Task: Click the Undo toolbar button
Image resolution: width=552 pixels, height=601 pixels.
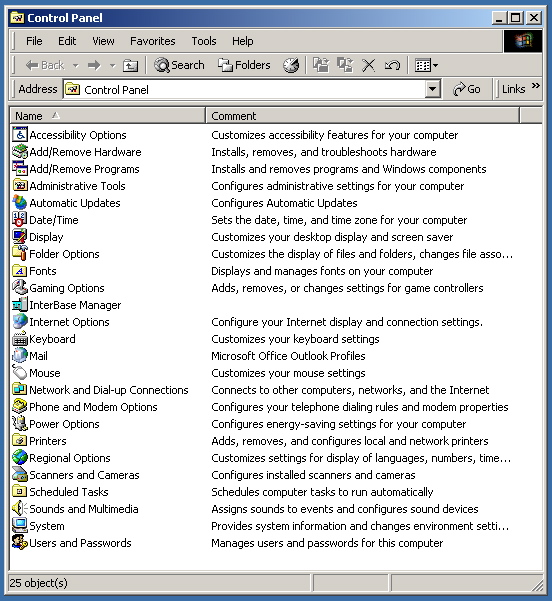Action: [392, 65]
